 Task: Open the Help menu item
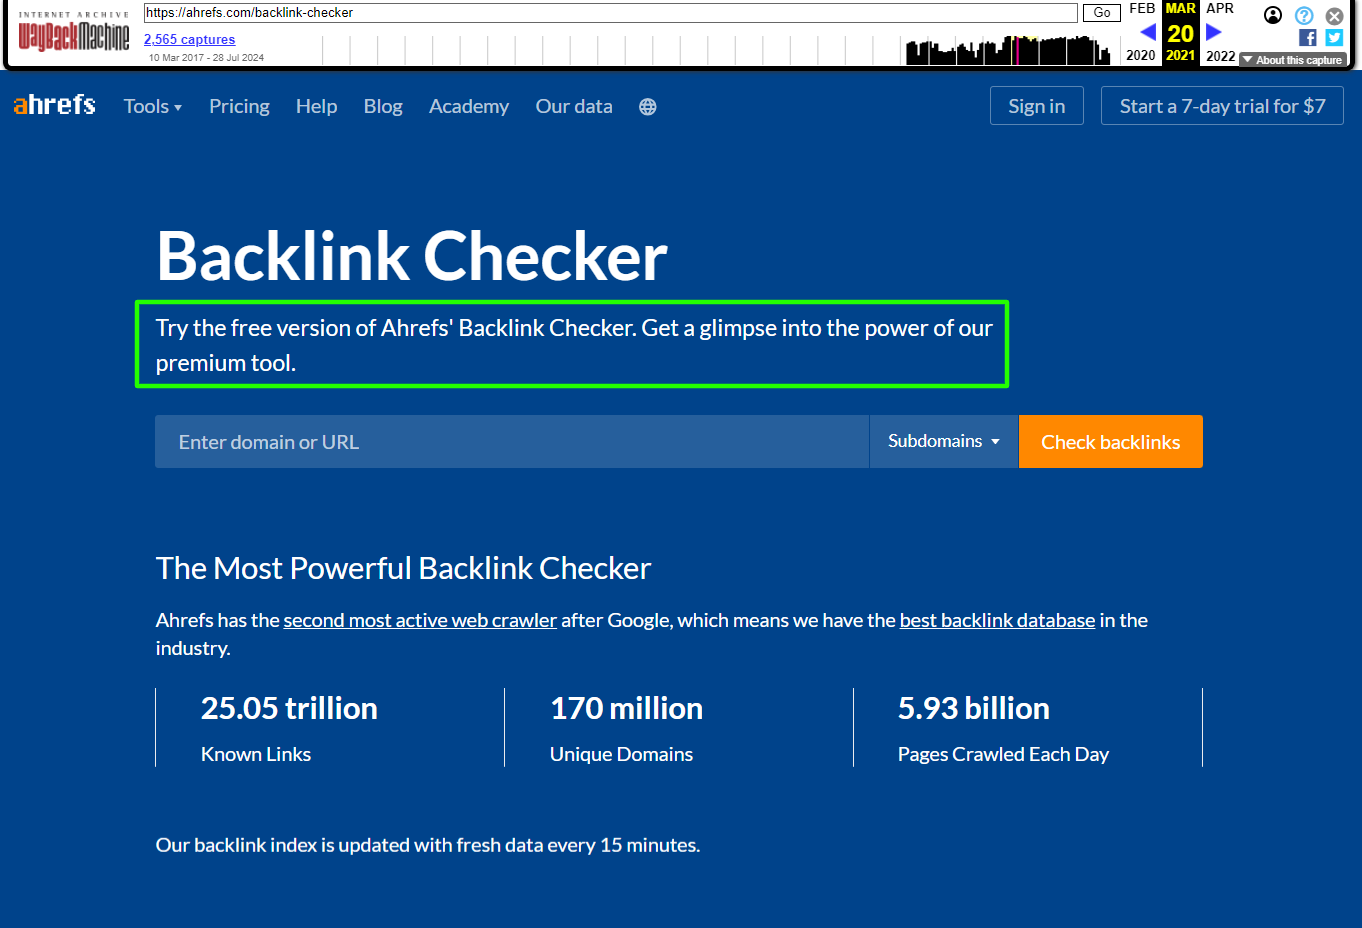(316, 106)
